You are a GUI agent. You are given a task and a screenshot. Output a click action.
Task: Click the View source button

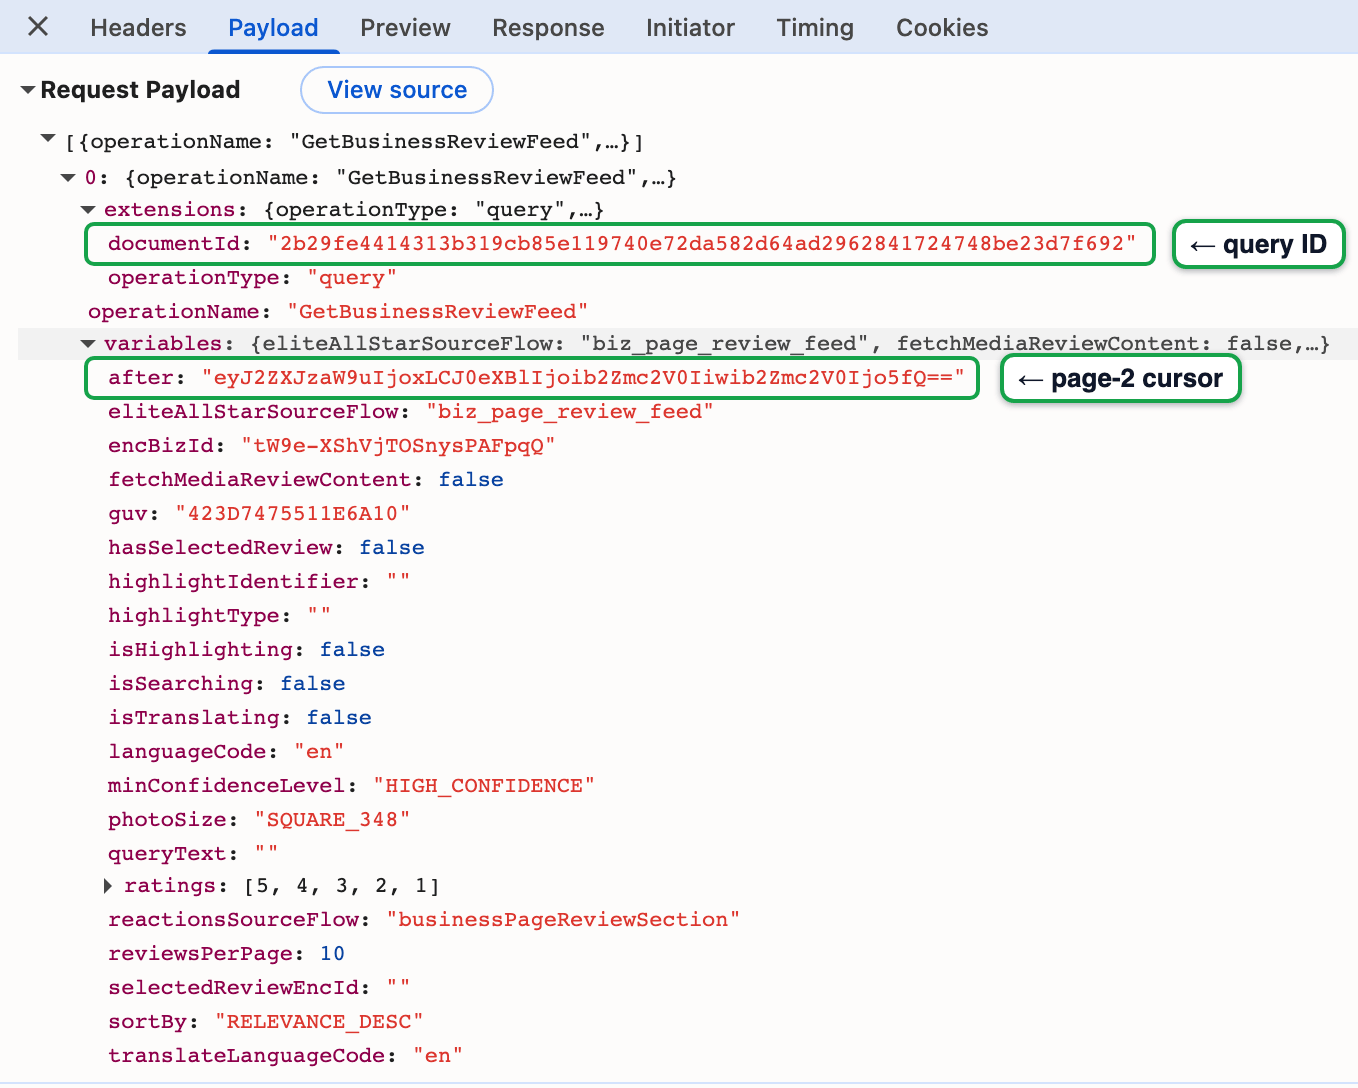point(397,90)
